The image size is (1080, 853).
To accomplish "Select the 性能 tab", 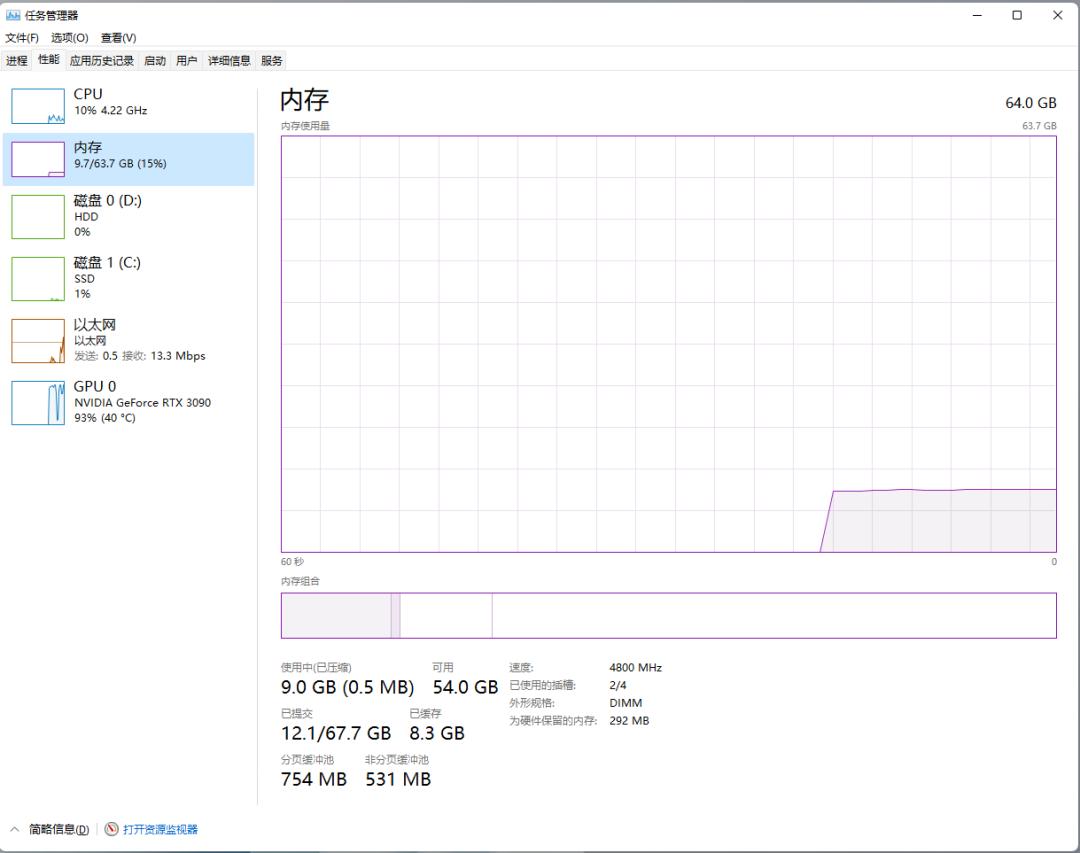I will pyautogui.click(x=48, y=59).
